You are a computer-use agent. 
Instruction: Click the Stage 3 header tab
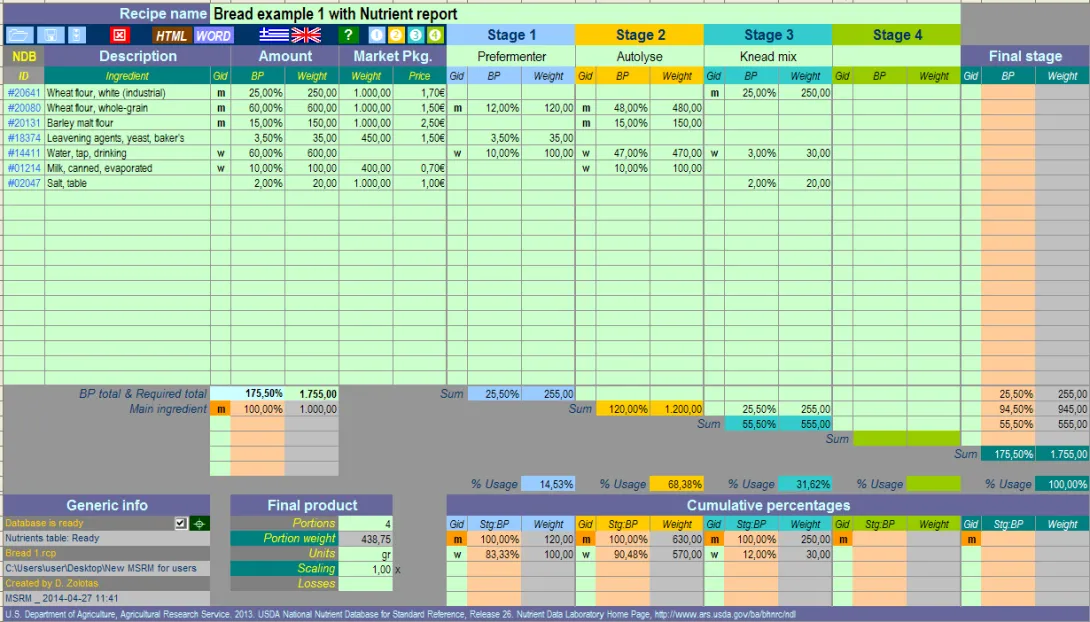(768, 35)
